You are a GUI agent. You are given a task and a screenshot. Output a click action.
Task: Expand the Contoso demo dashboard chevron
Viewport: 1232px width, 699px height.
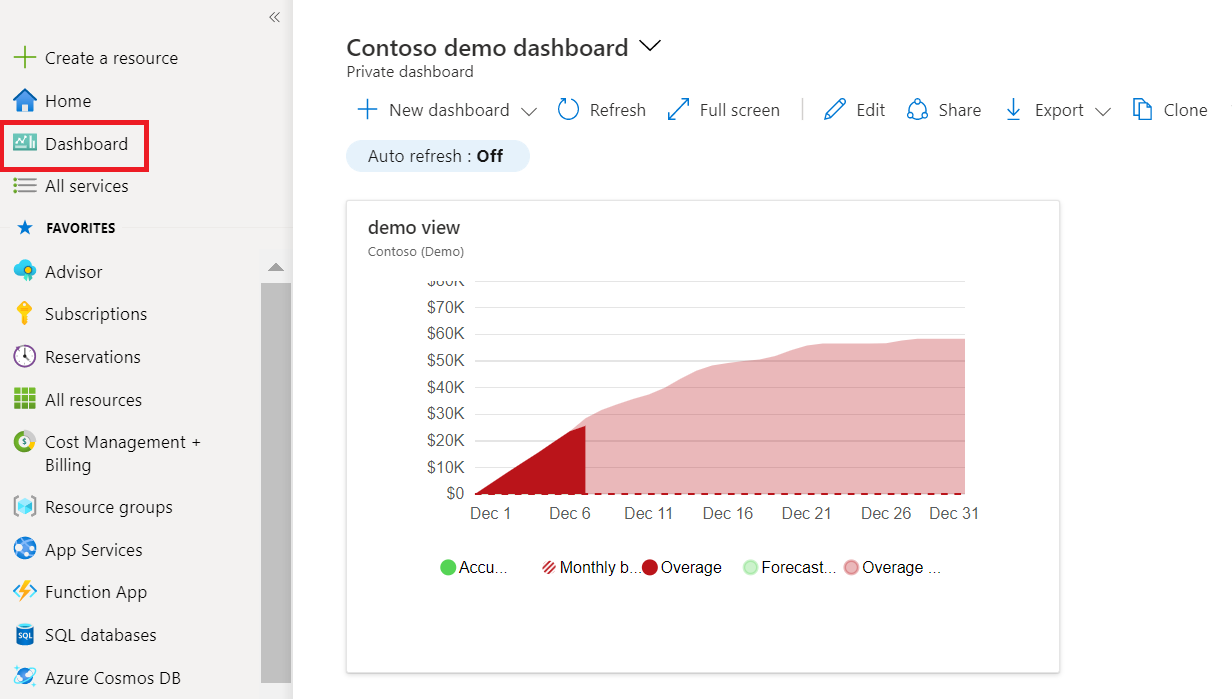pos(650,46)
